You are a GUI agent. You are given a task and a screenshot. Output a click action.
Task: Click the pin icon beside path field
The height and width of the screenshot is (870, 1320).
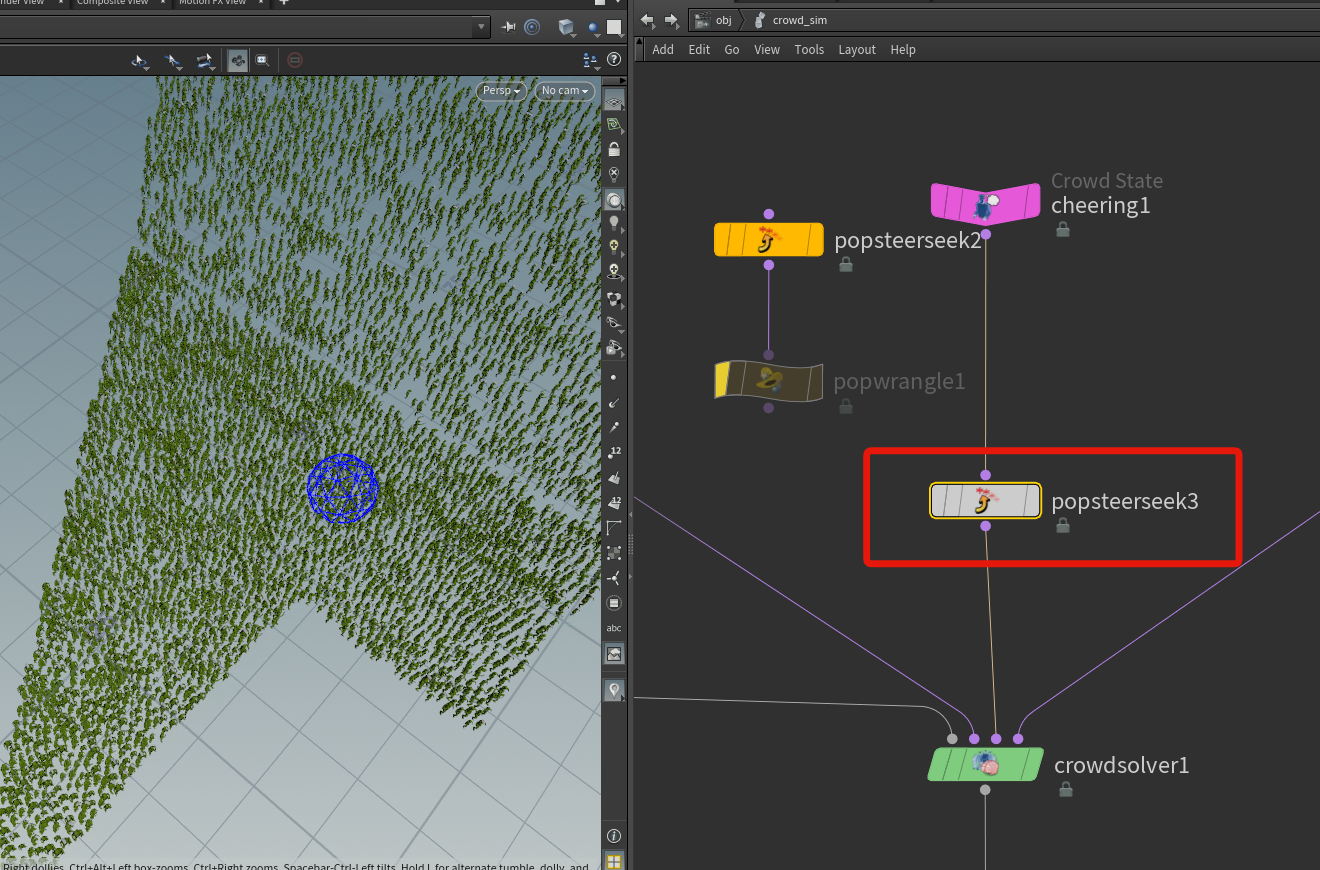click(x=509, y=27)
